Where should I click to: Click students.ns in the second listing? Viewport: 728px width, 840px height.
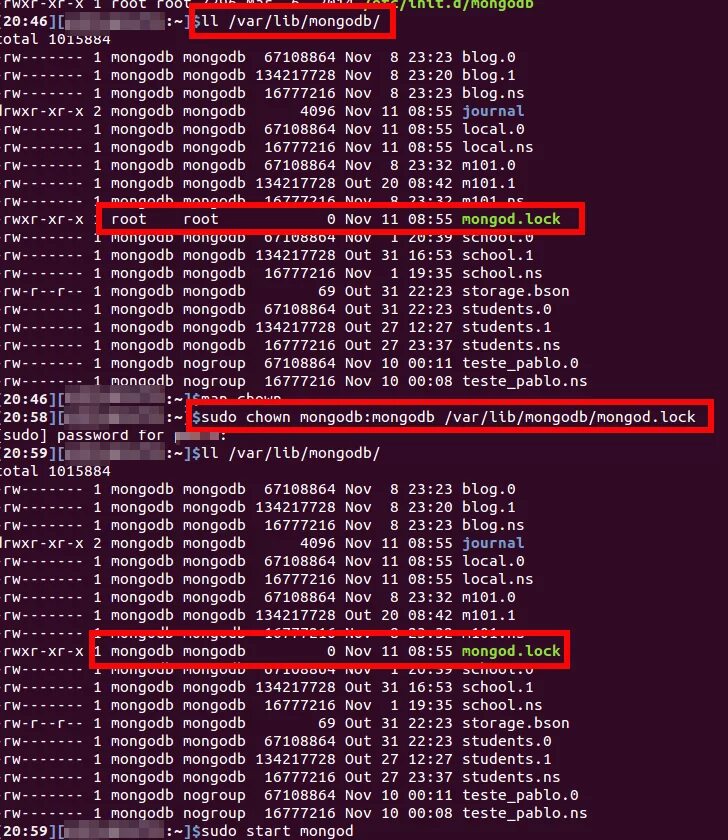(511, 777)
